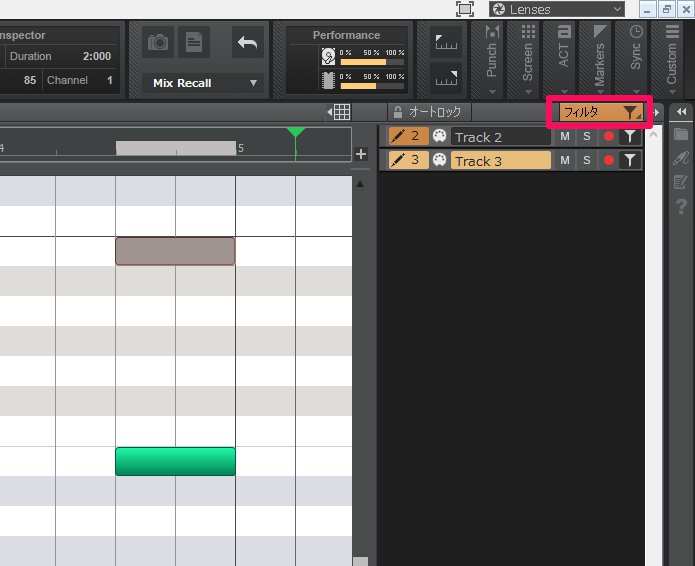This screenshot has width=695, height=566.
Task: Collapse the browser with double arrow icon
Action: click(x=681, y=112)
